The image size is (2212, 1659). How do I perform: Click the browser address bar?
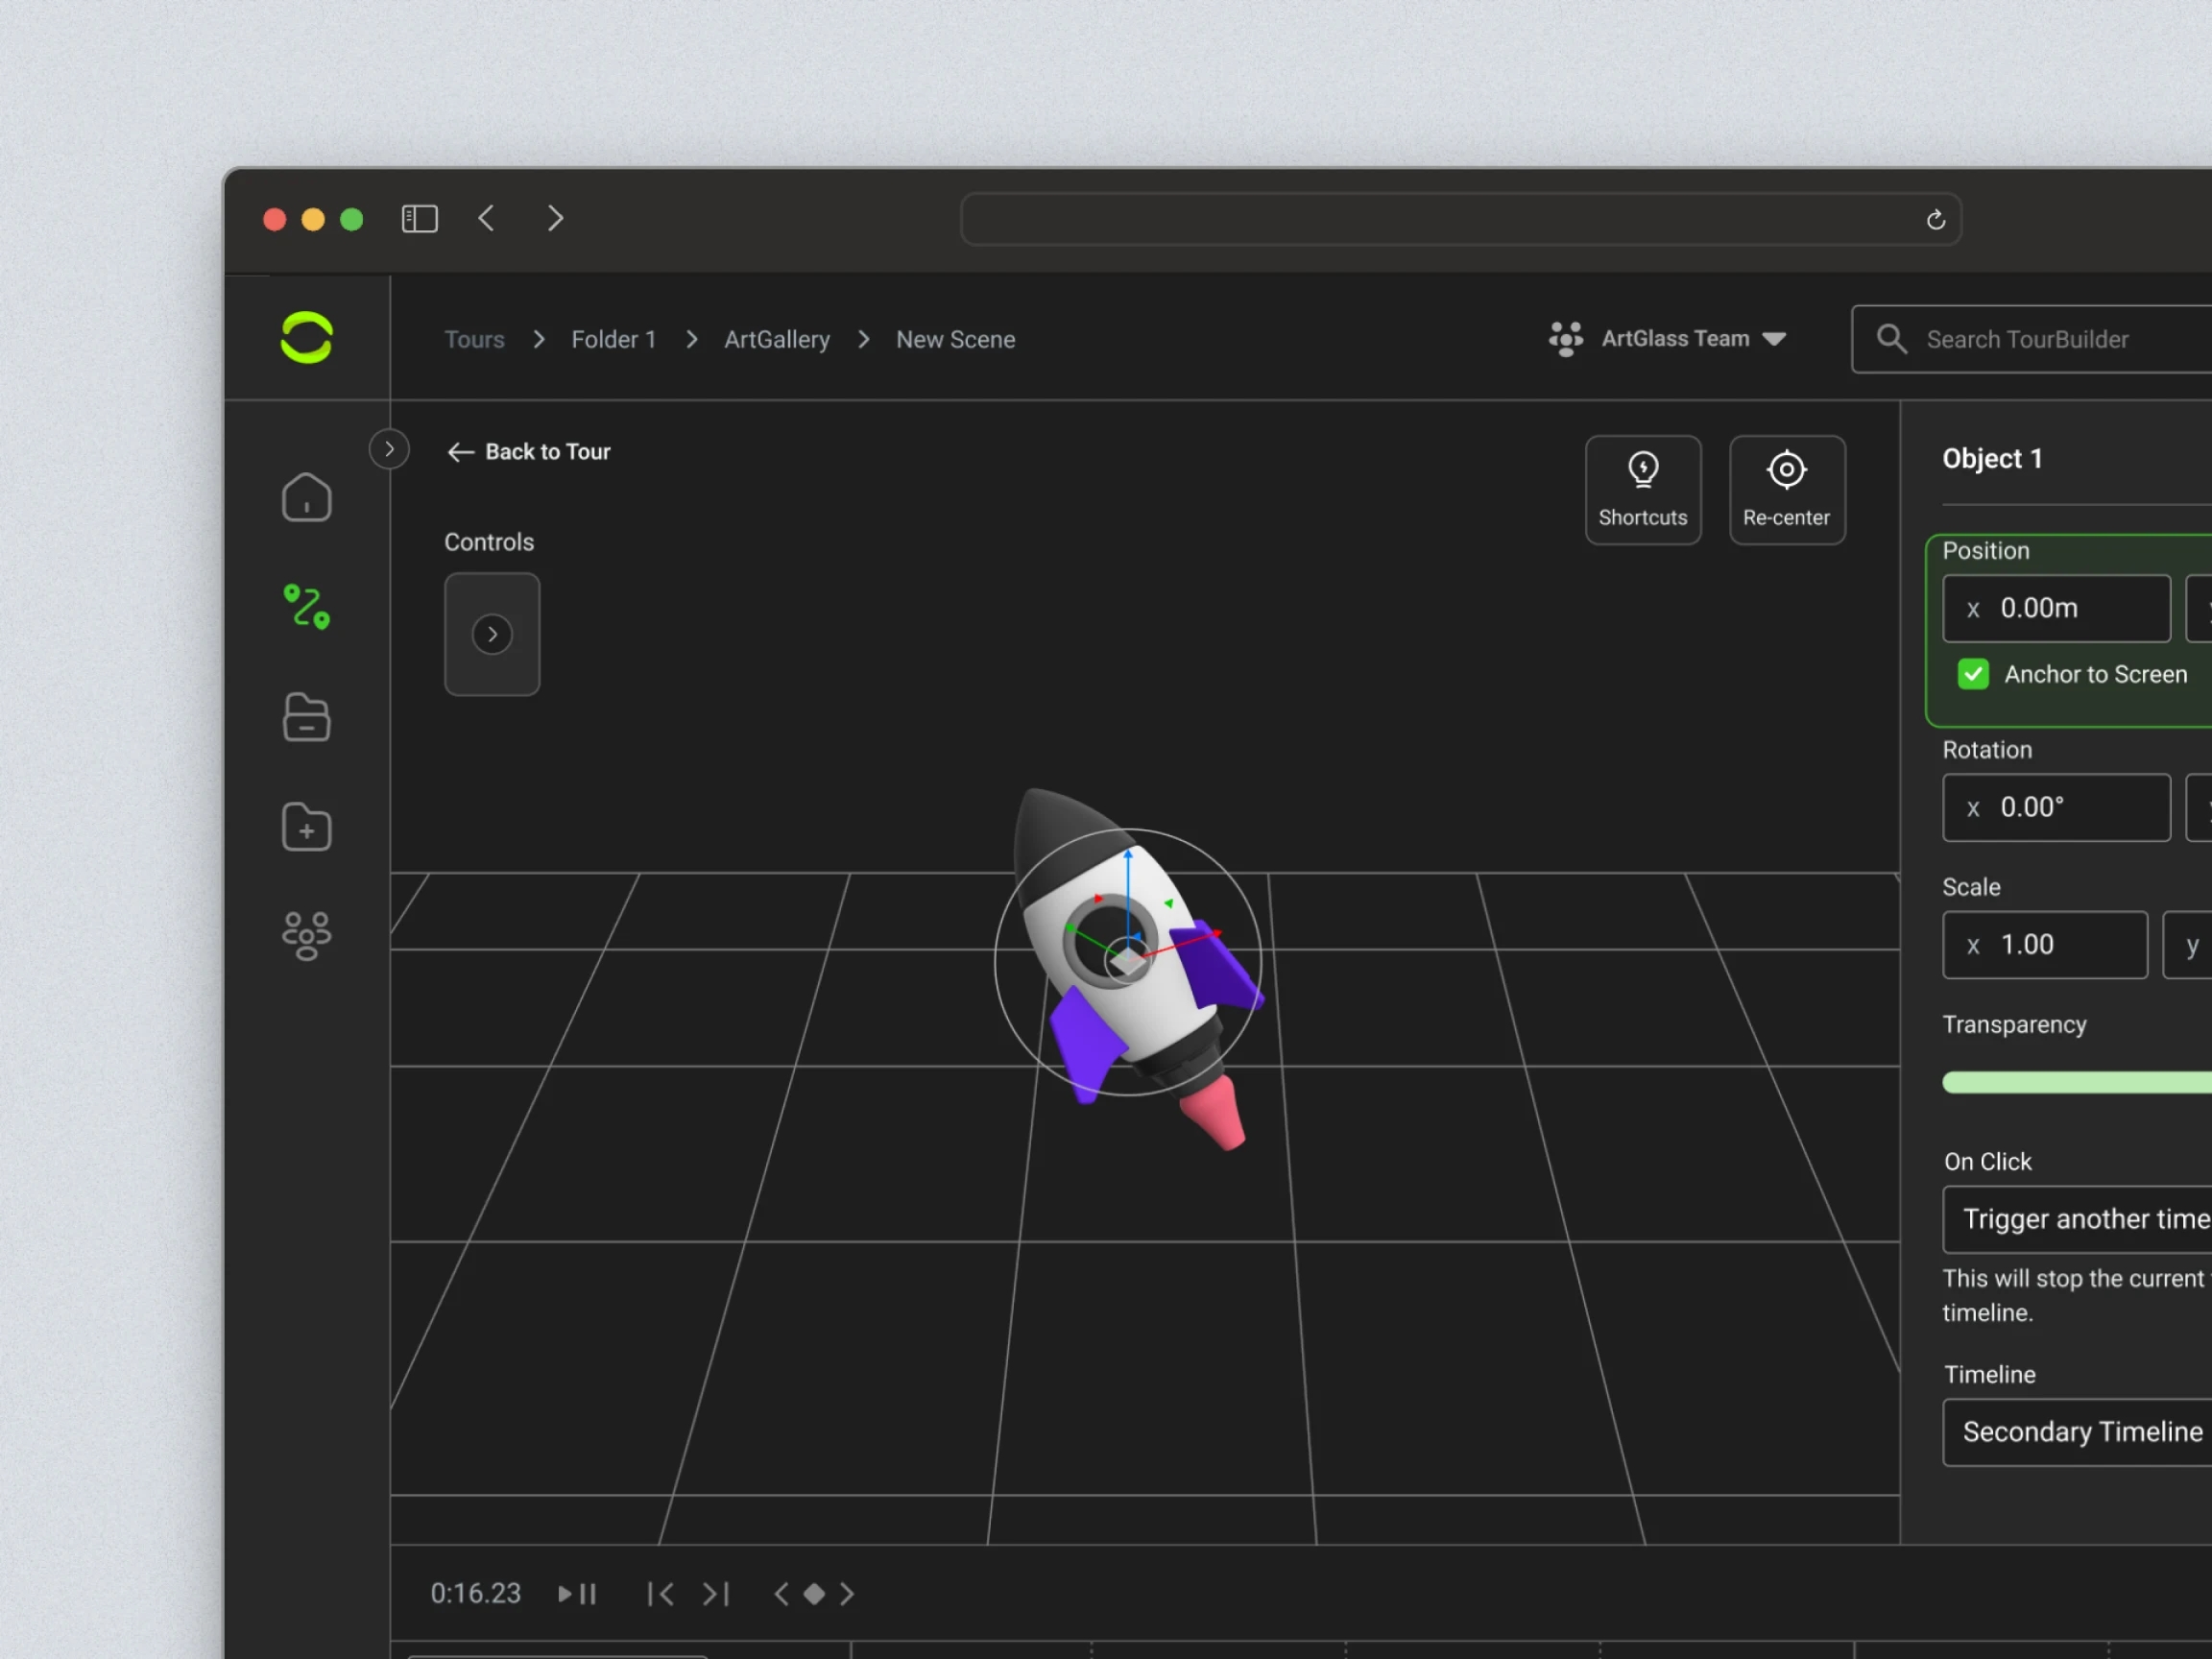click(1461, 219)
